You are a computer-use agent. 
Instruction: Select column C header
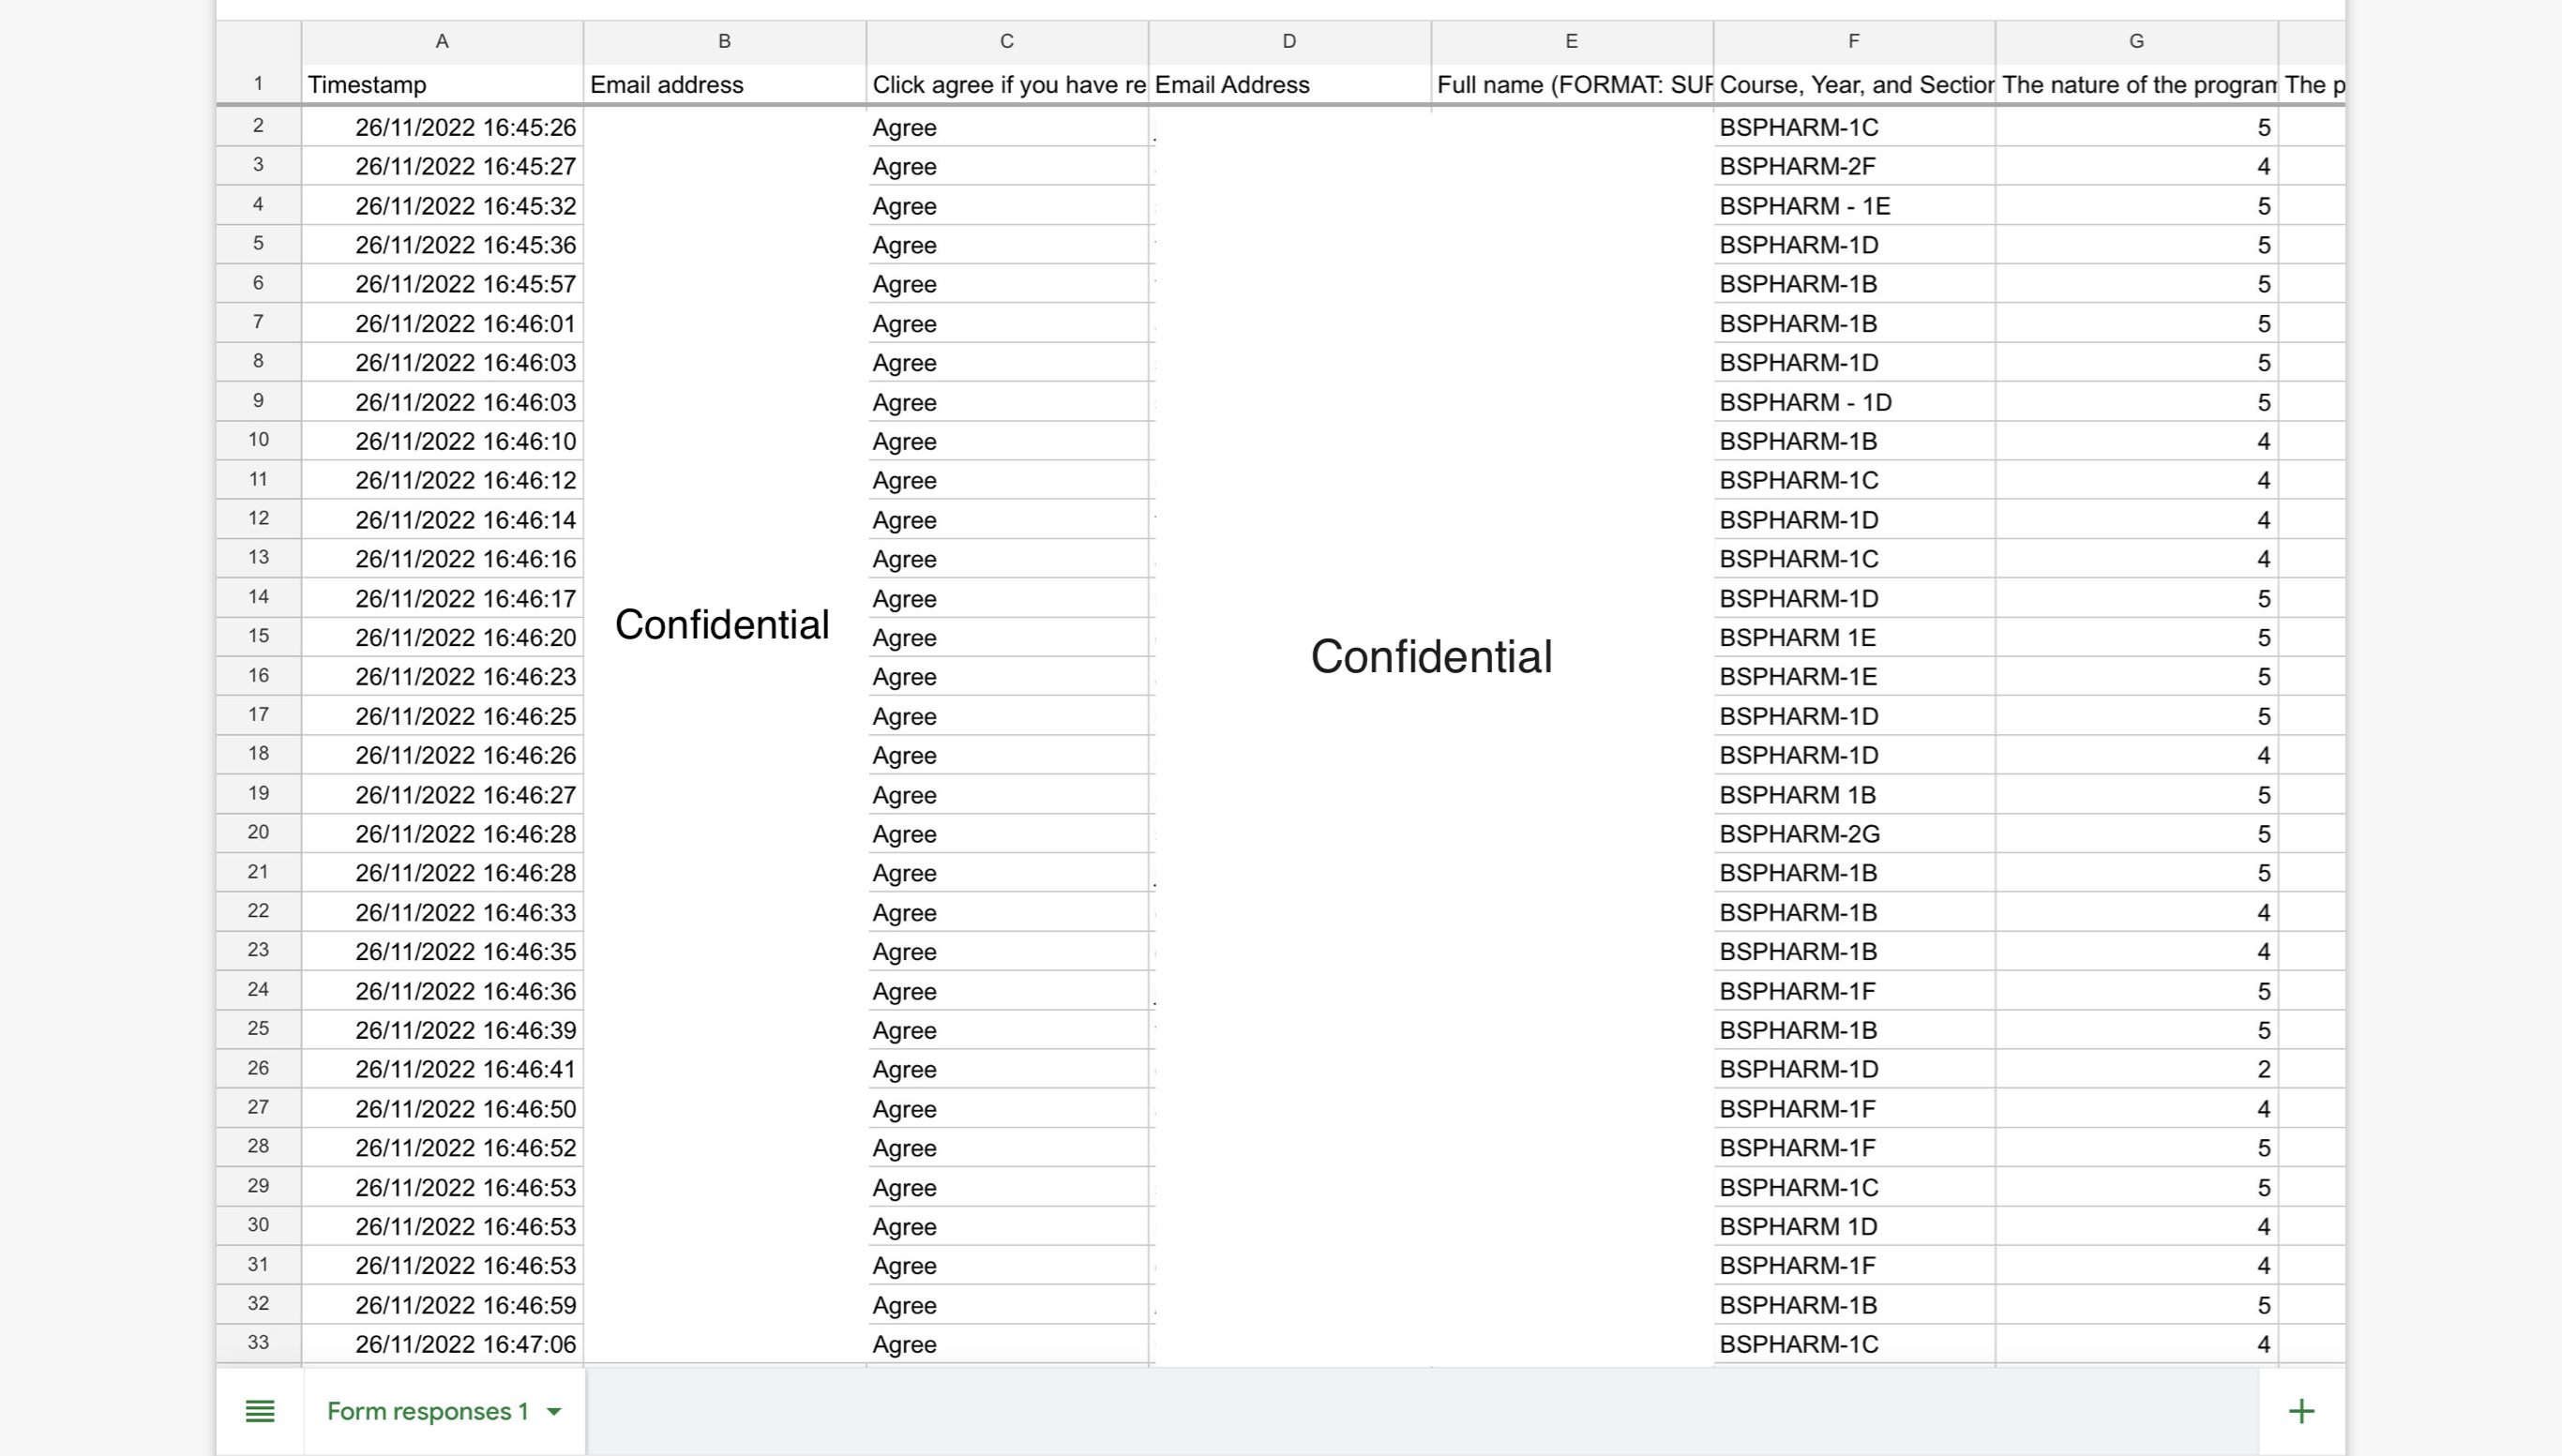pos(1006,41)
